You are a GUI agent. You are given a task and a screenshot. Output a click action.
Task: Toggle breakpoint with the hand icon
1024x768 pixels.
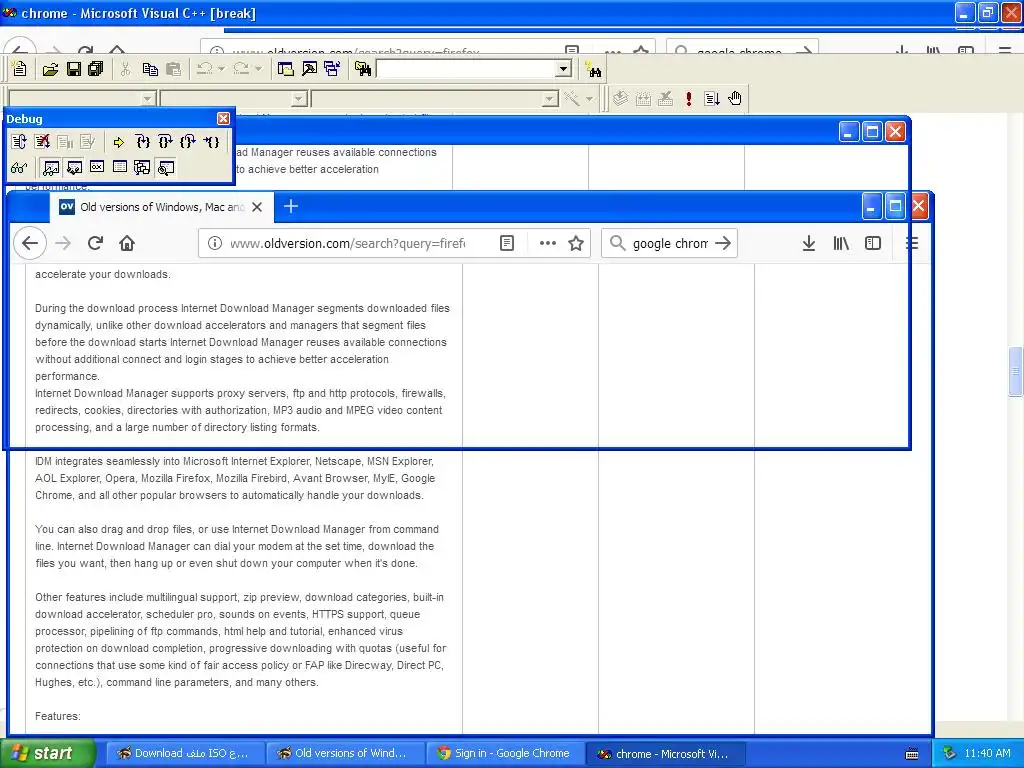coord(735,99)
